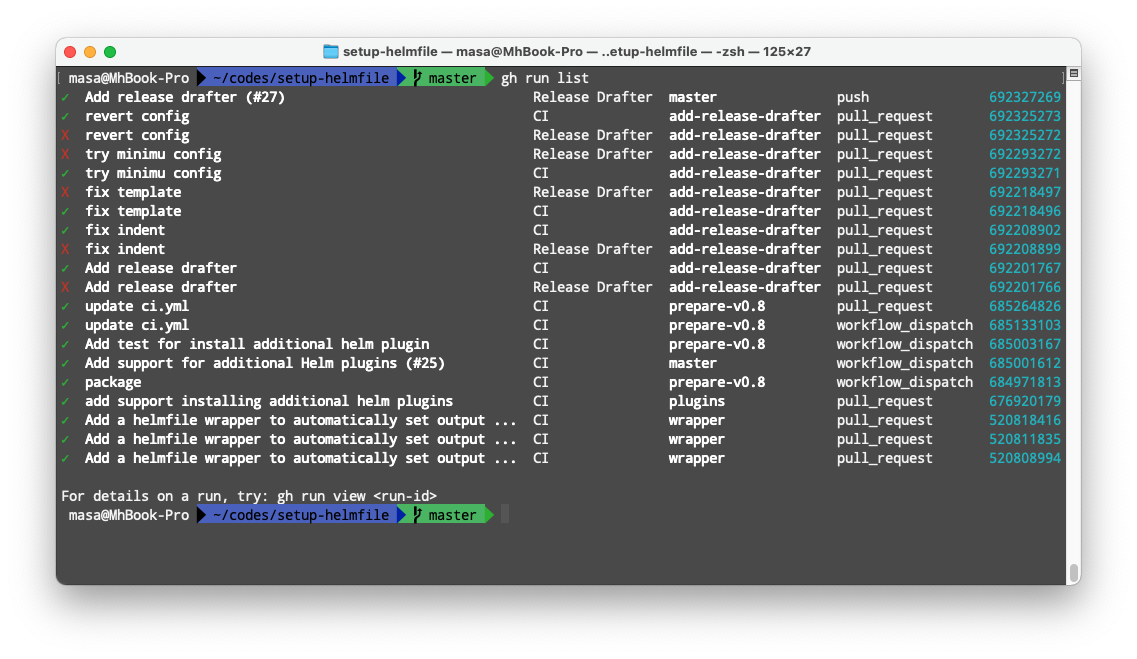The image size is (1137, 659).
Task: Click the red X beside the failed "revert config" run
Action: coord(67,134)
